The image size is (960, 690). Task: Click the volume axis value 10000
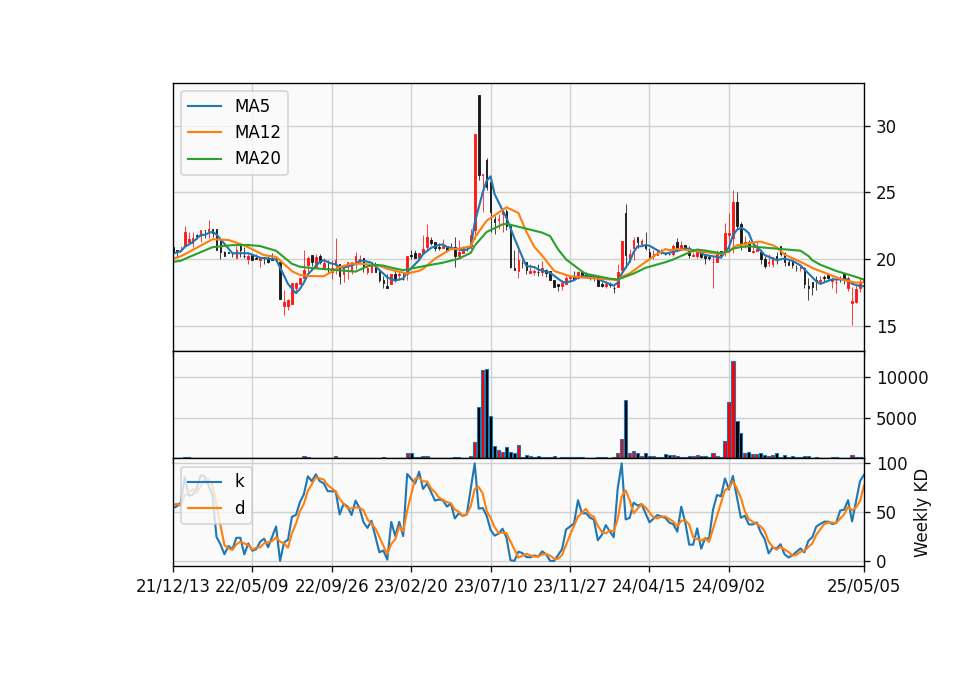tap(902, 378)
